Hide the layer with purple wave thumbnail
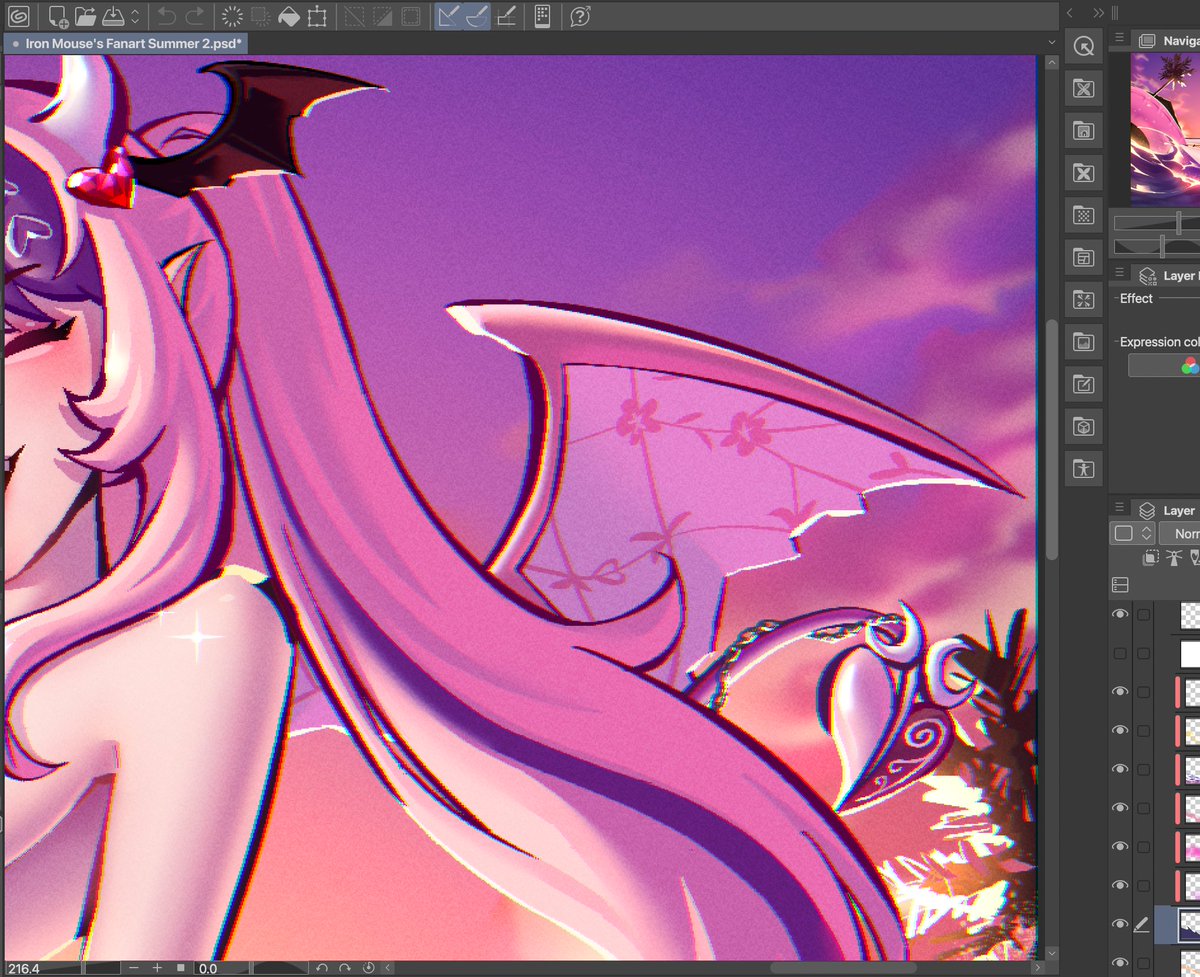The width and height of the screenshot is (1200, 977). [1120, 769]
